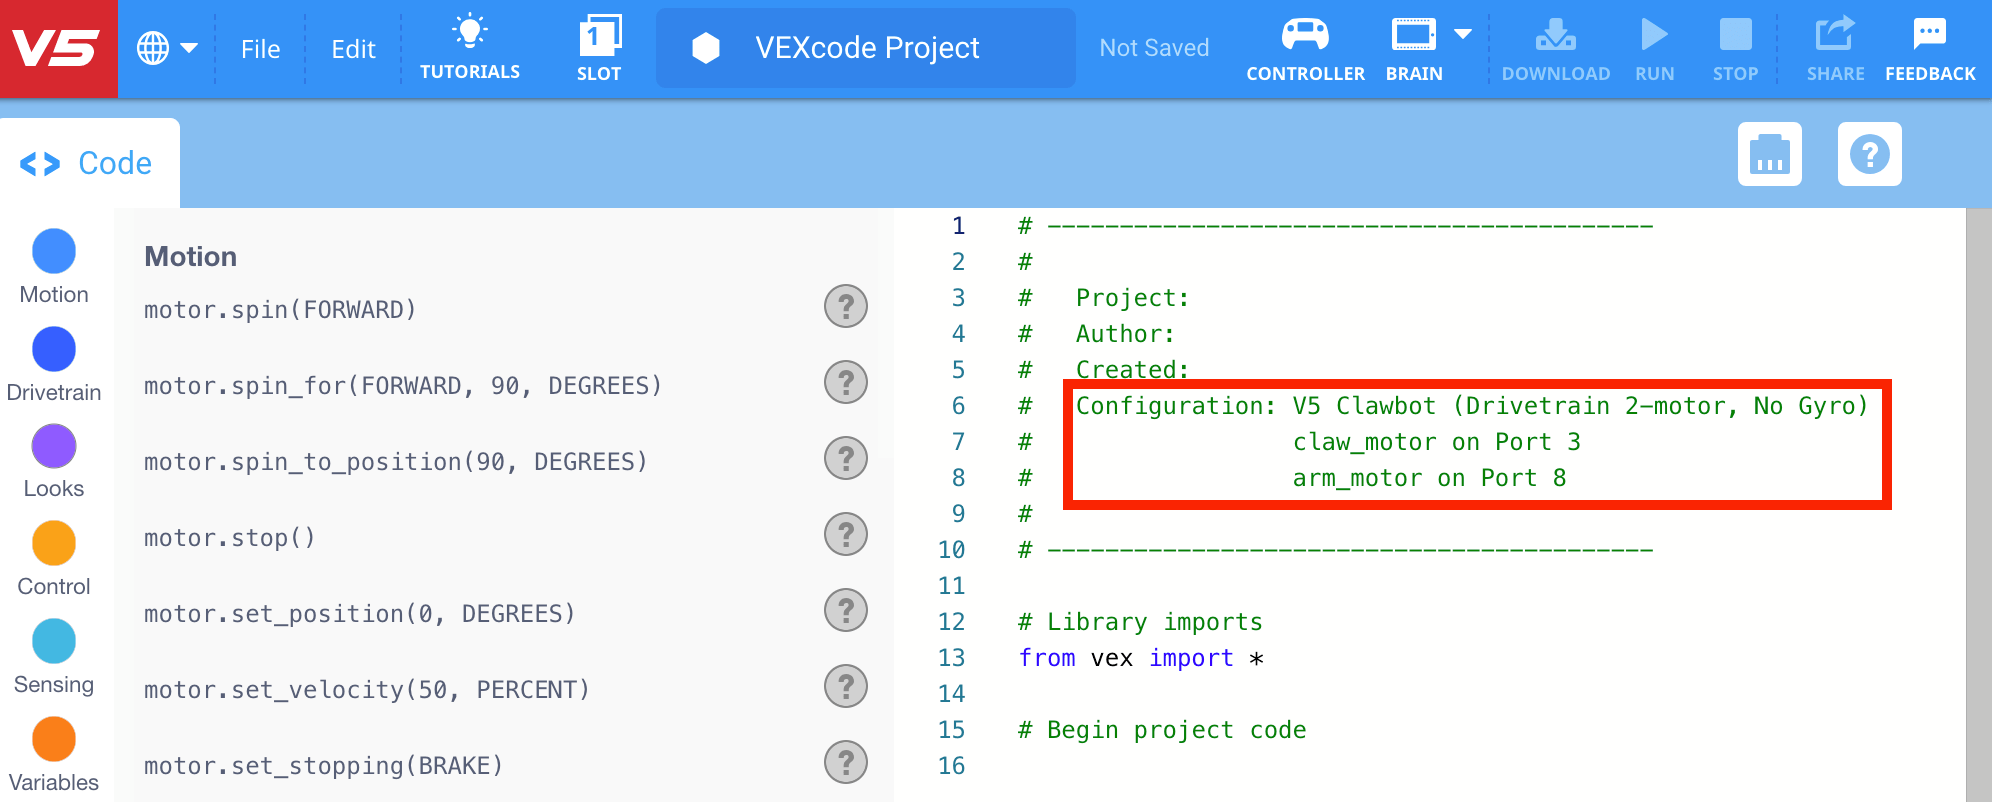Viewport: 1992px width, 802px height.
Task: Show help for motor.set_stopping
Action: tap(846, 762)
